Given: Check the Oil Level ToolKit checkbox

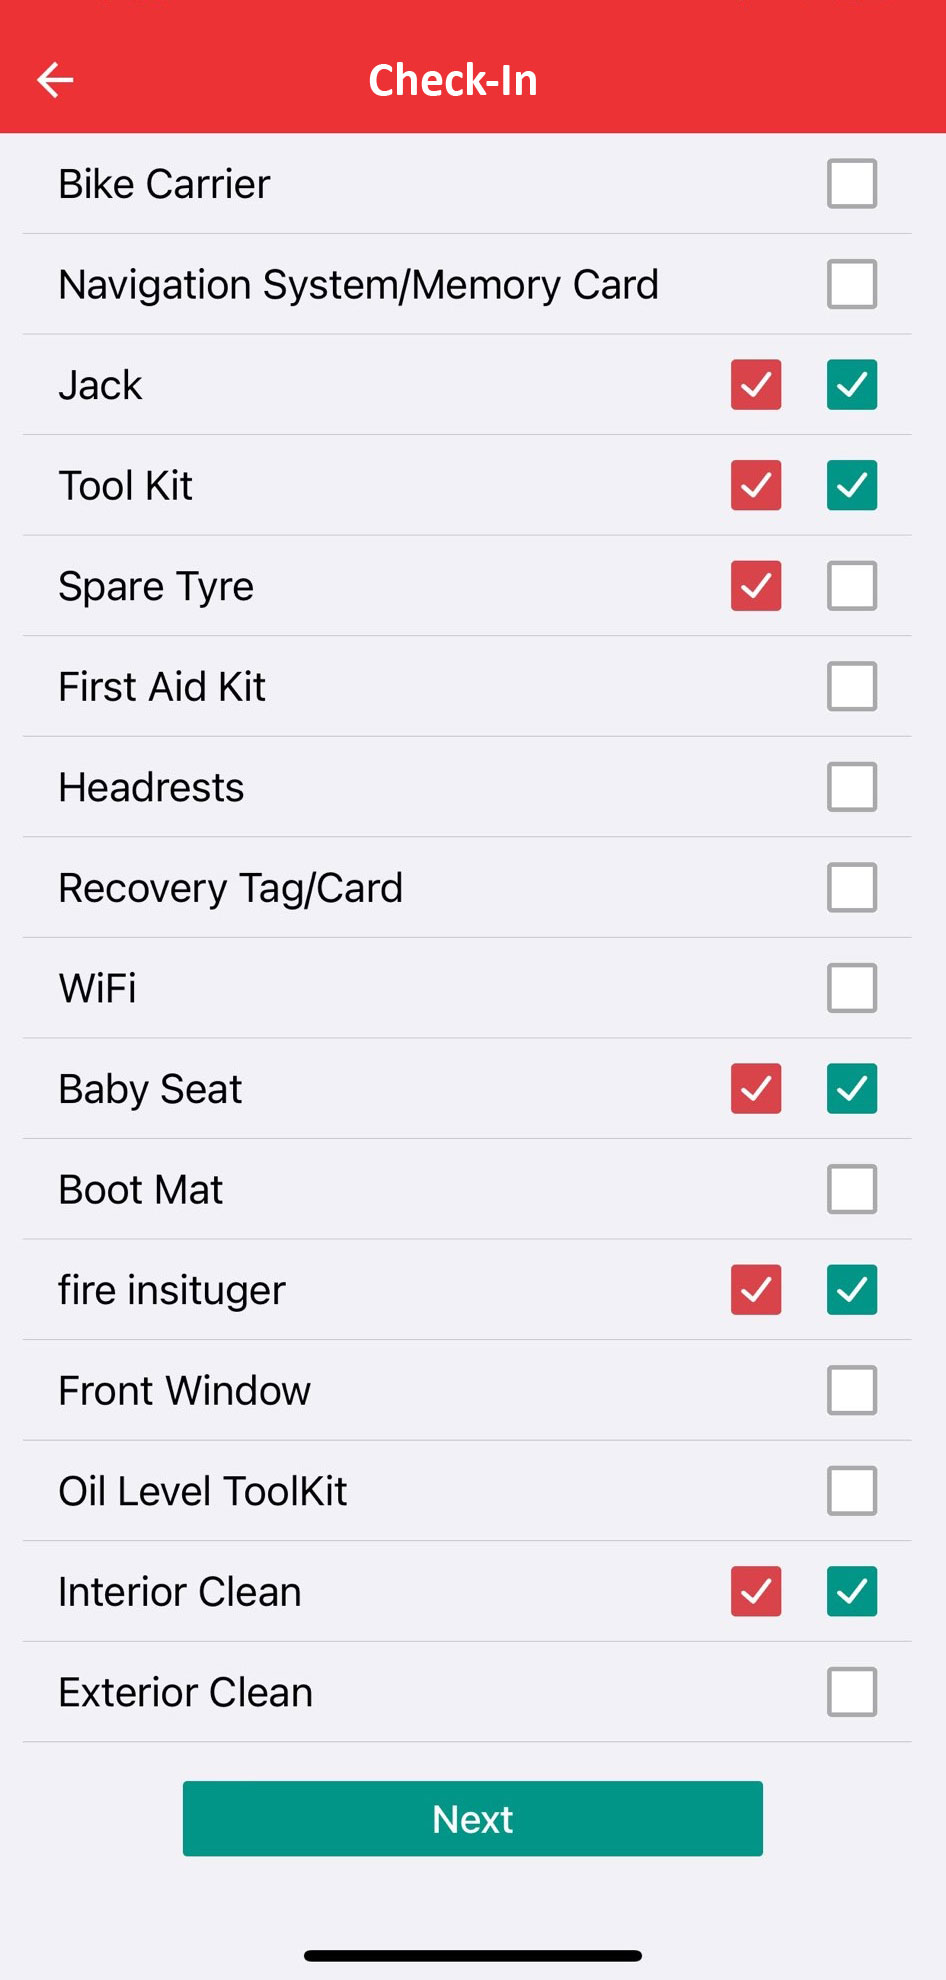Looking at the screenshot, I should tap(851, 1491).
